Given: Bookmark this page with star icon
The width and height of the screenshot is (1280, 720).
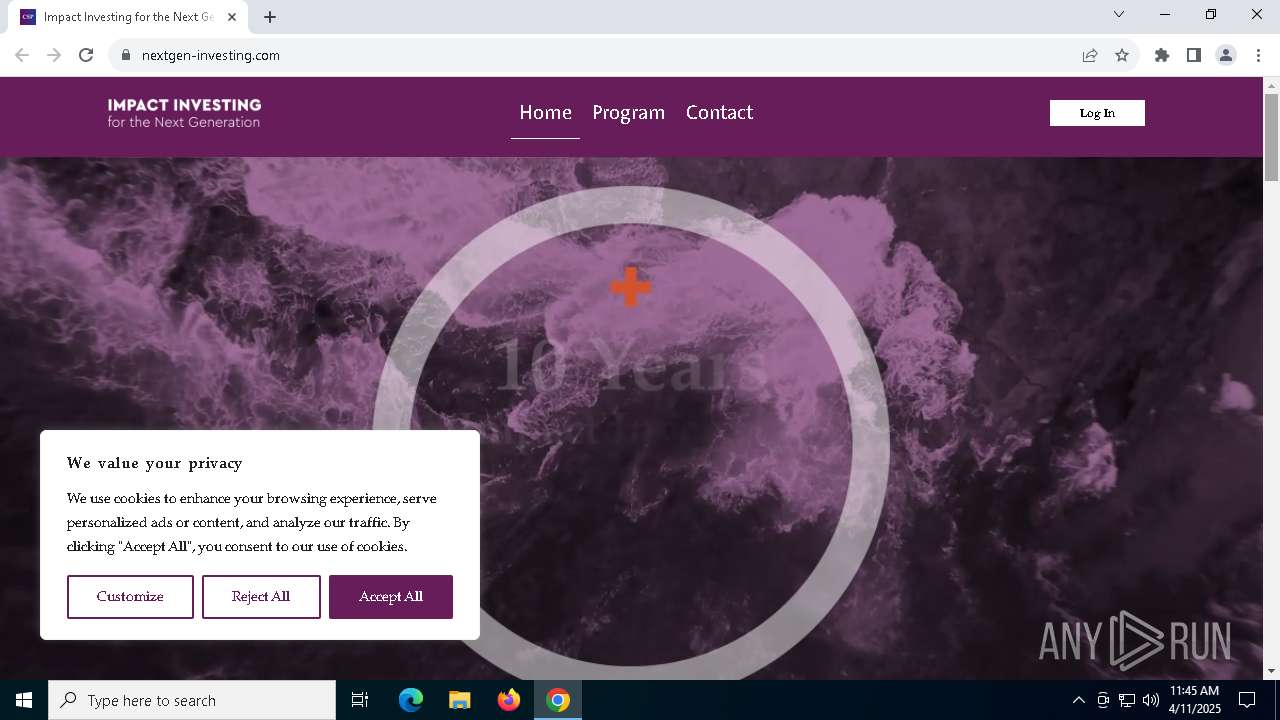Looking at the screenshot, I should click(x=1122, y=55).
